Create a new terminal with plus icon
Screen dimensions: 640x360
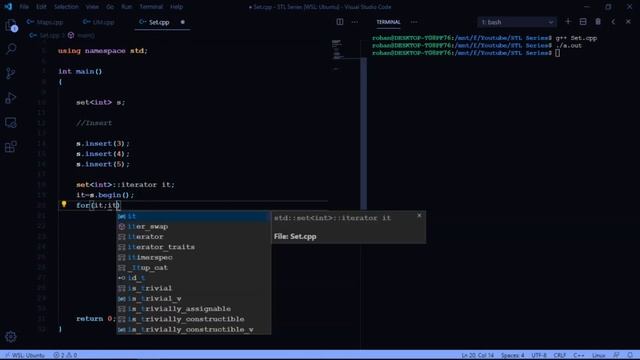click(x=568, y=22)
